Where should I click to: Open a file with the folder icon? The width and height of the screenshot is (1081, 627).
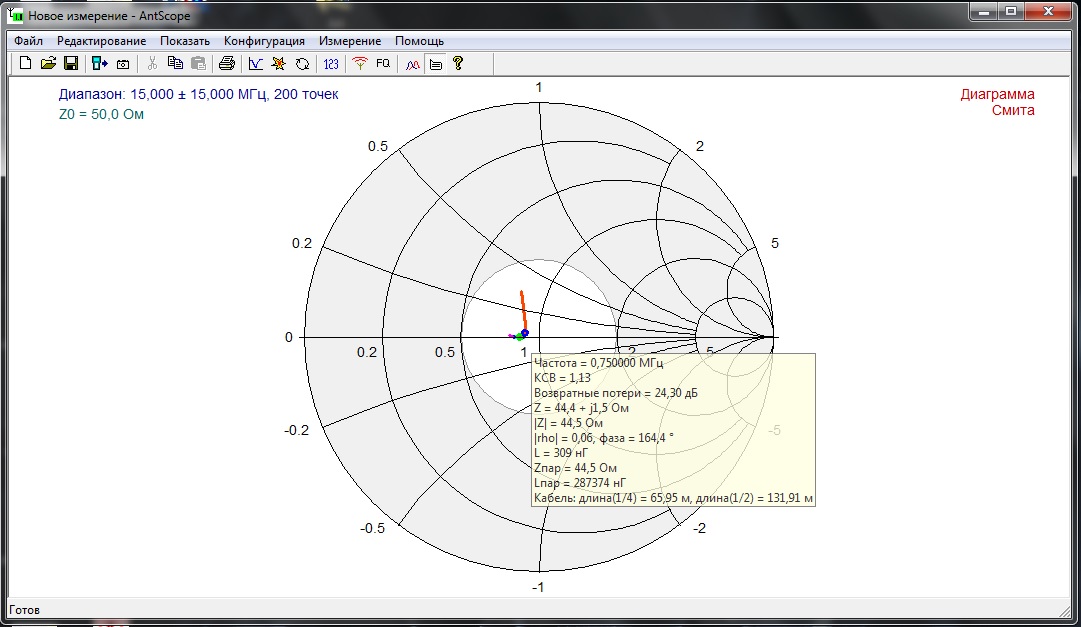pyautogui.click(x=48, y=64)
